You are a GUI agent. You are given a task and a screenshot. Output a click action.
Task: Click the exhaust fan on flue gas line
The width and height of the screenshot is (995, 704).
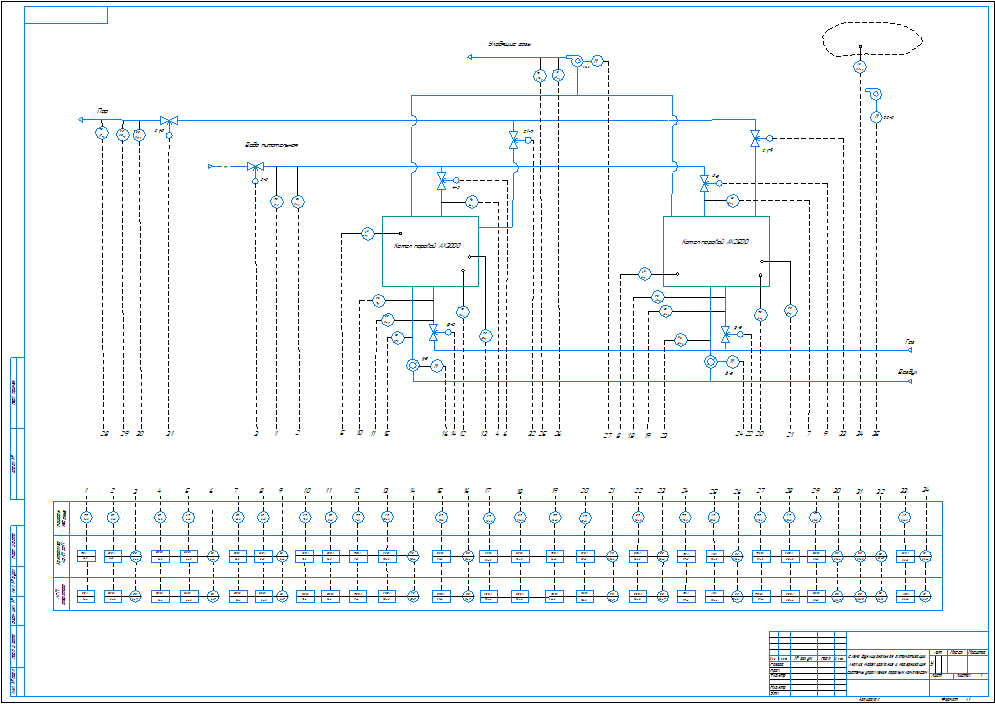[x=577, y=61]
